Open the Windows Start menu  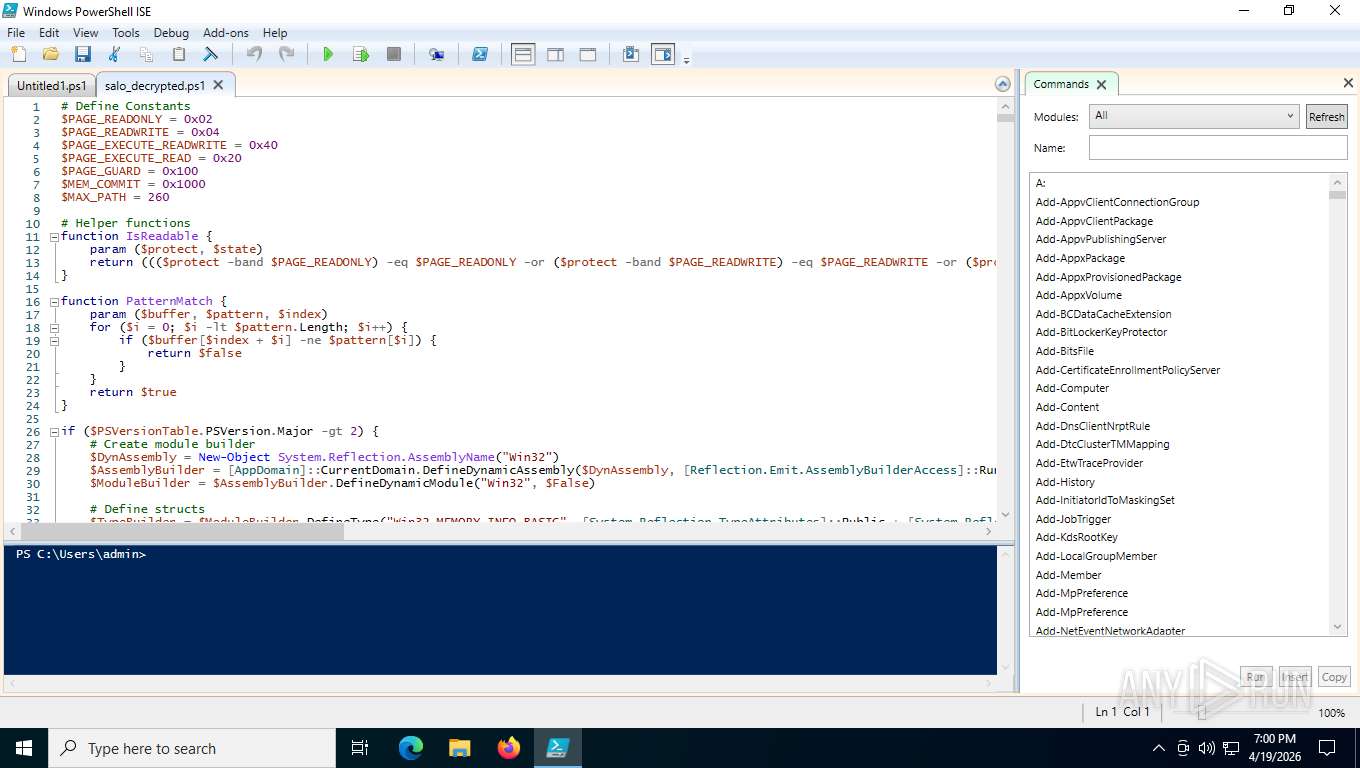pos(23,748)
